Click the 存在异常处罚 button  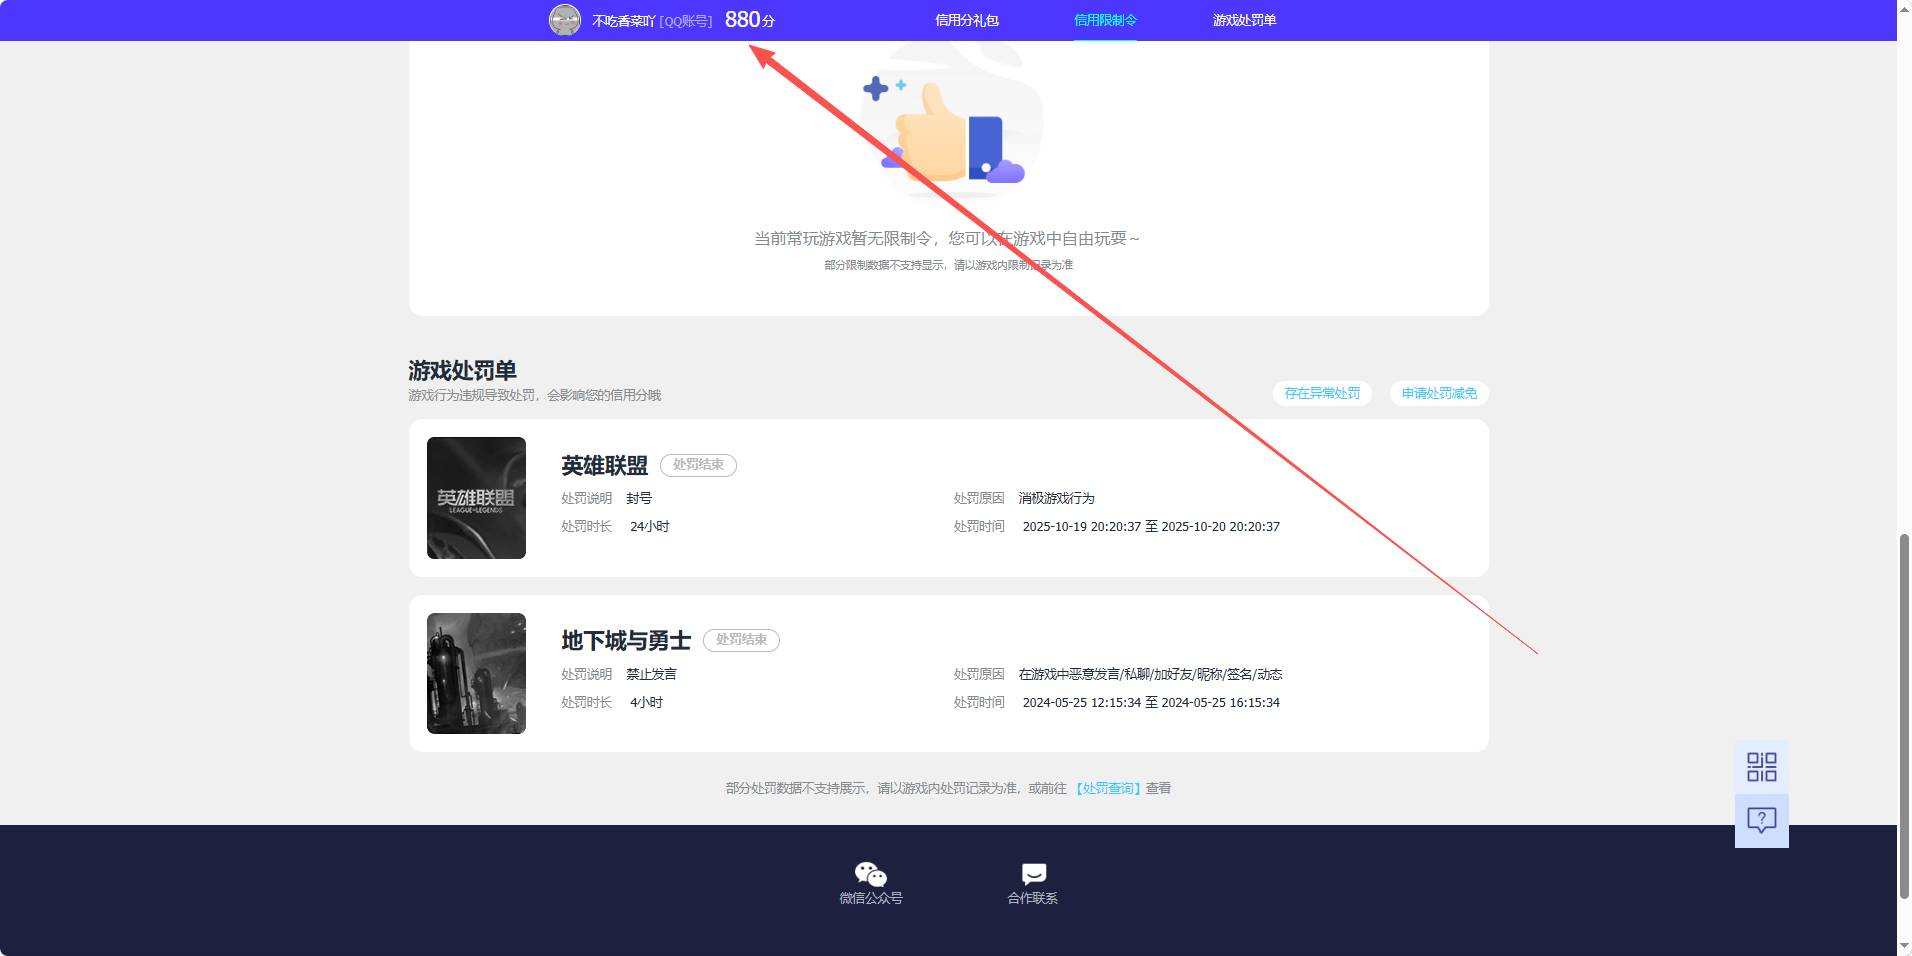click(x=1322, y=393)
